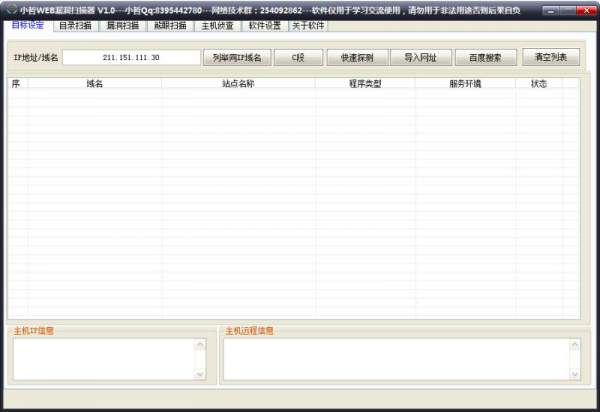Click the 清空列表 button

[551, 57]
